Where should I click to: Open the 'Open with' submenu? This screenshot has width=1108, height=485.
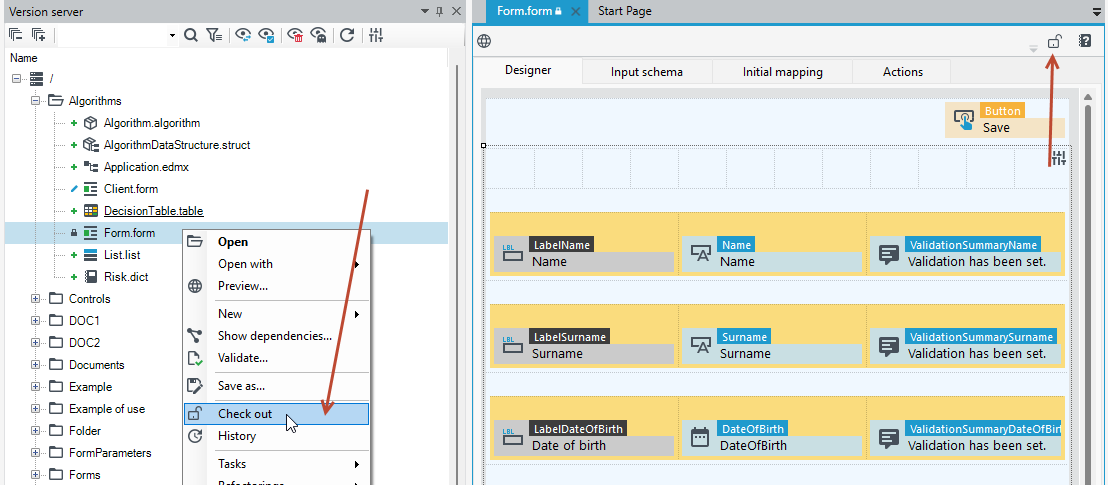[276, 264]
